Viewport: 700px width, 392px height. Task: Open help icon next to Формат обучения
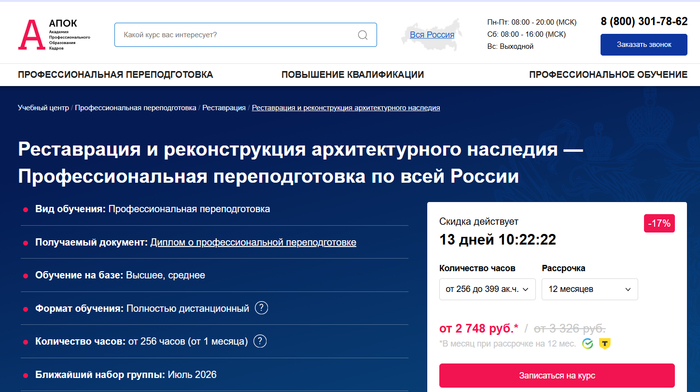click(x=261, y=308)
